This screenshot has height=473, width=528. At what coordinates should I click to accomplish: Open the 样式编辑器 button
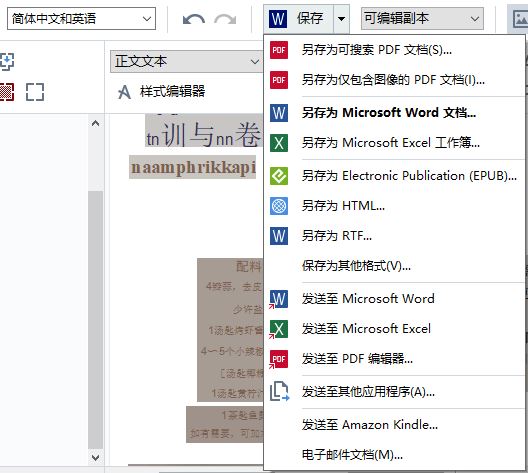coord(161,92)
